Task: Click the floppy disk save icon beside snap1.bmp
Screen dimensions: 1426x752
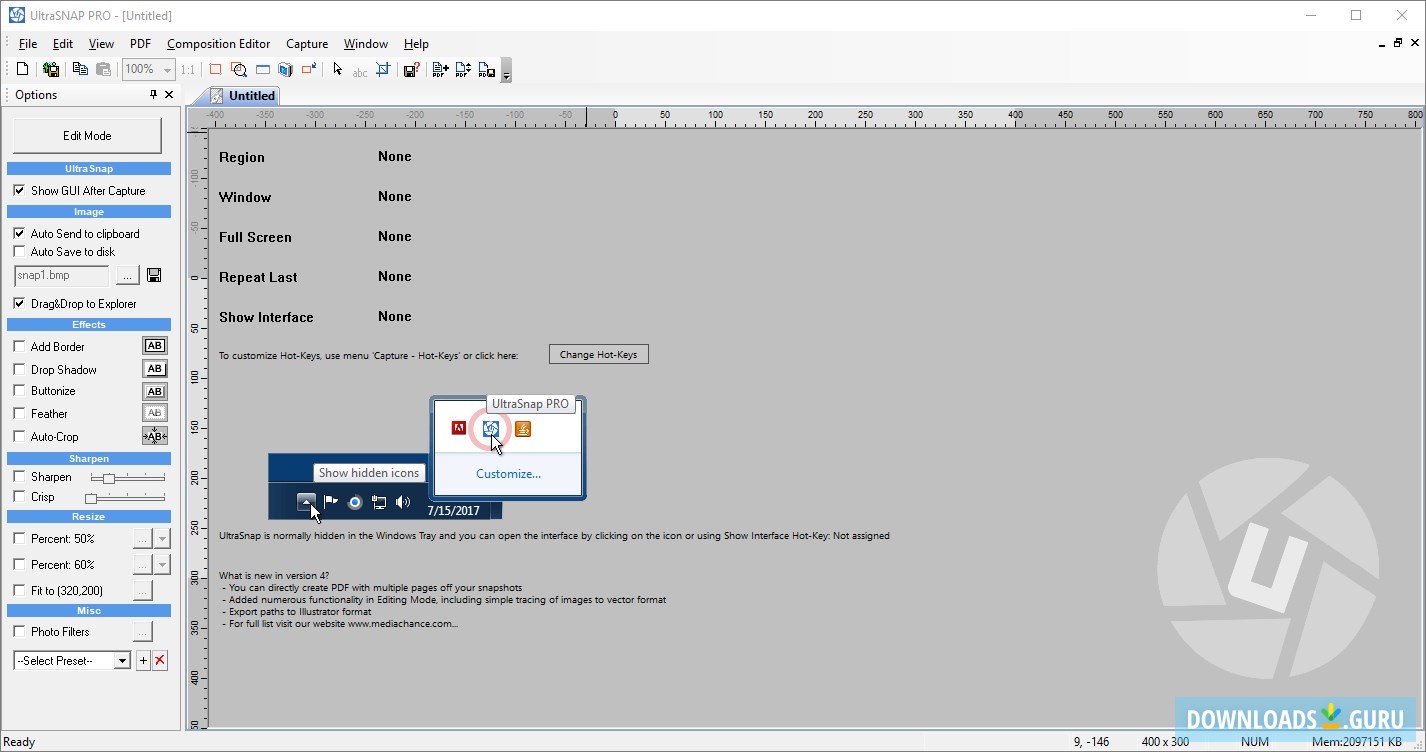Action: tap(154, 275)
